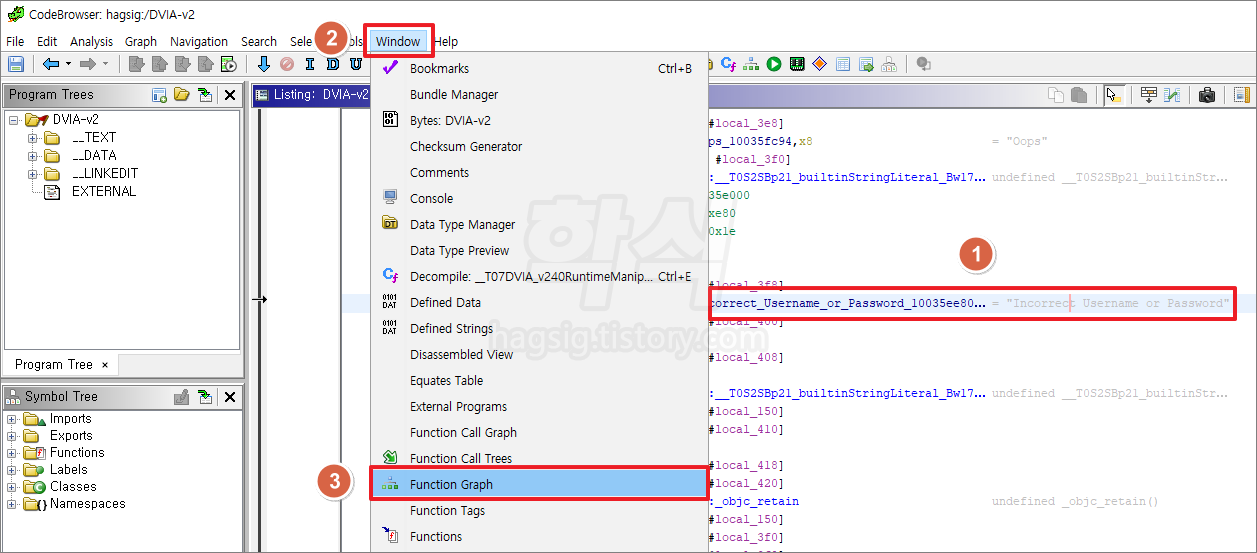Expand the Classes node in Symbol Tree

[12, 487]
